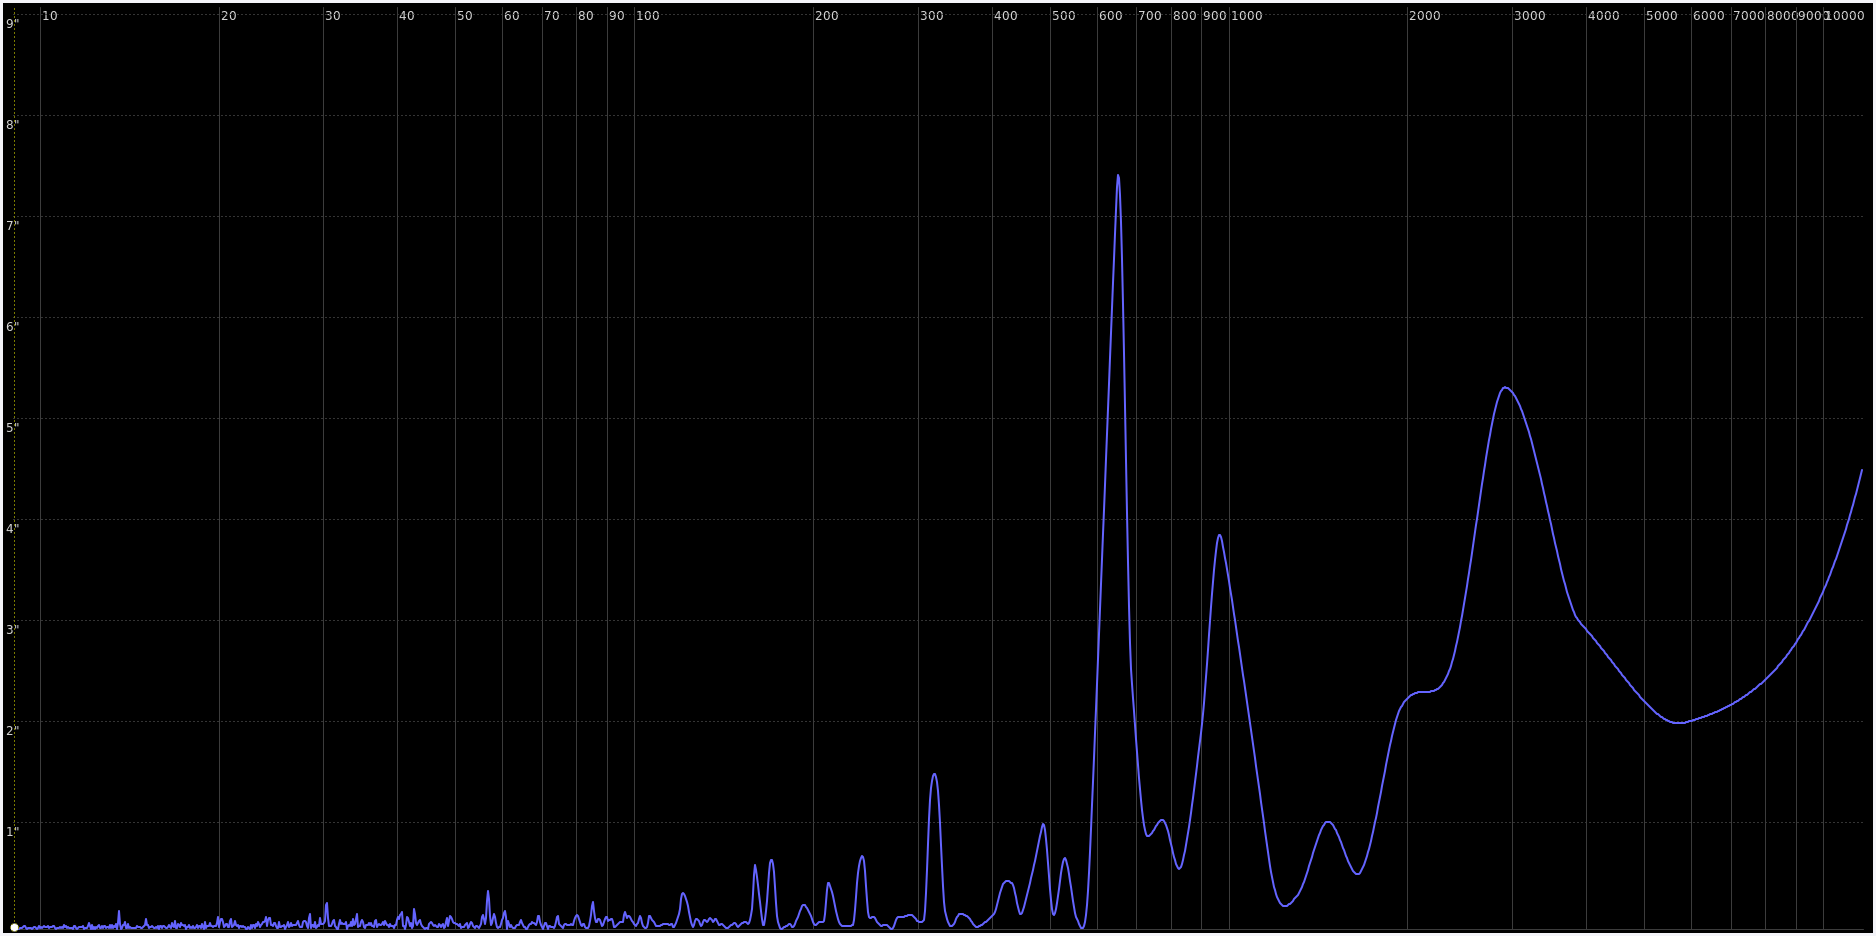
Task: Click the 6" amplitude axis label
Action: 13,327
